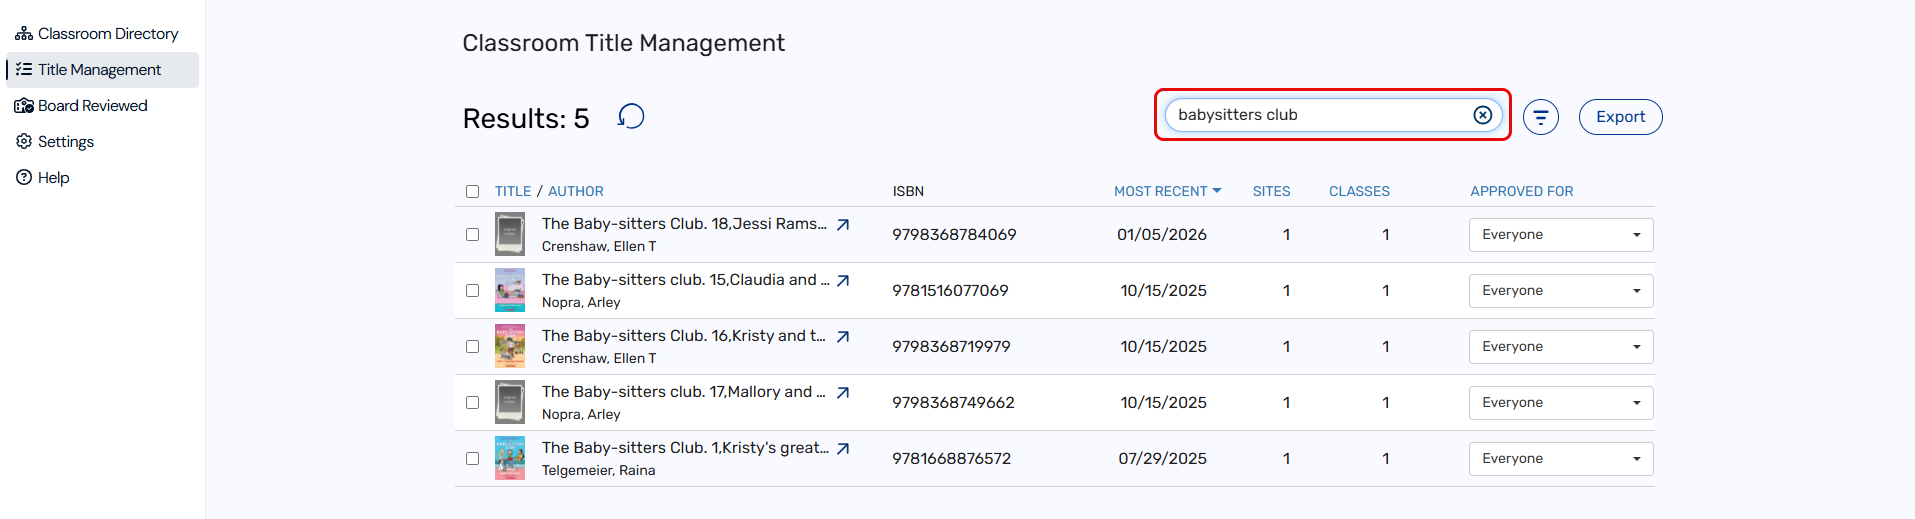This screenshot has width=1915, height=519.
Task: Click cover thumbnail of Baby-sitters Club 16
Action: (510, 347)
